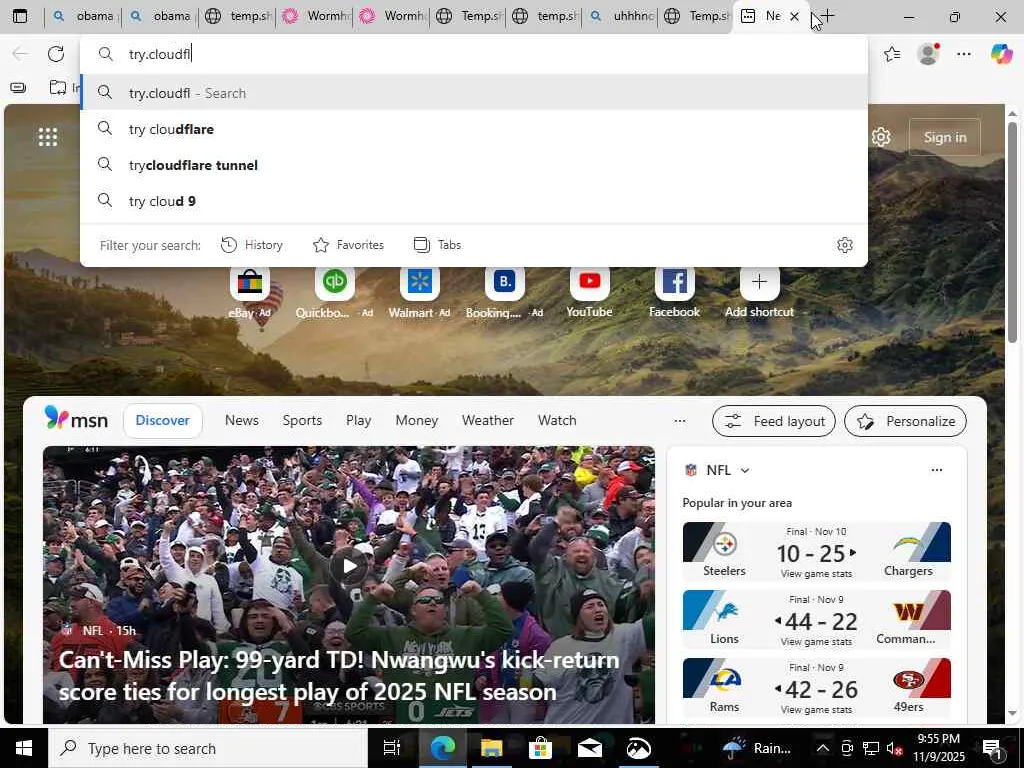
Task: Click the page vertical scrollbar thumb
Action: [x=1012, y=232]
